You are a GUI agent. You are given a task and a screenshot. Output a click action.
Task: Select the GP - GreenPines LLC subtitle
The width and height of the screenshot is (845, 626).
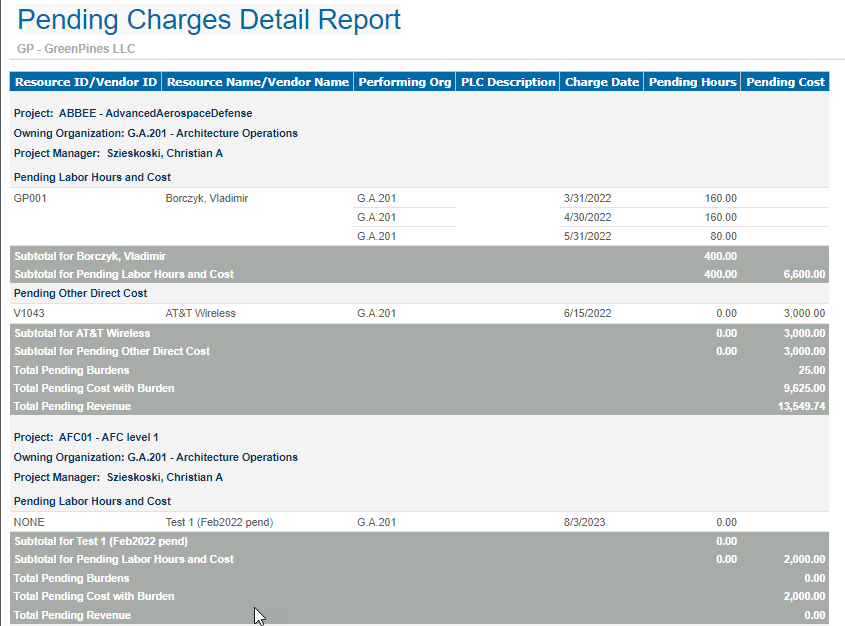[76, 49]
